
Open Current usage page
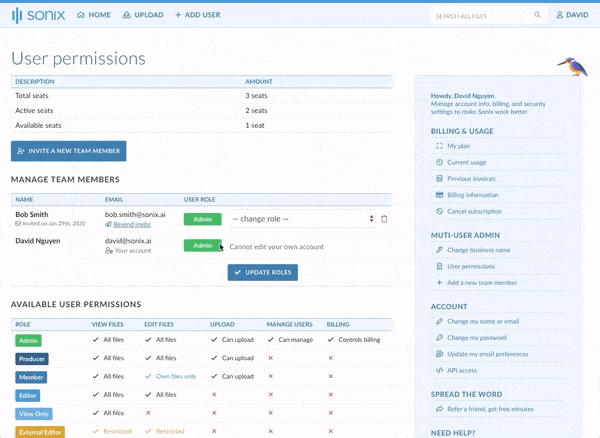[467, 162]
